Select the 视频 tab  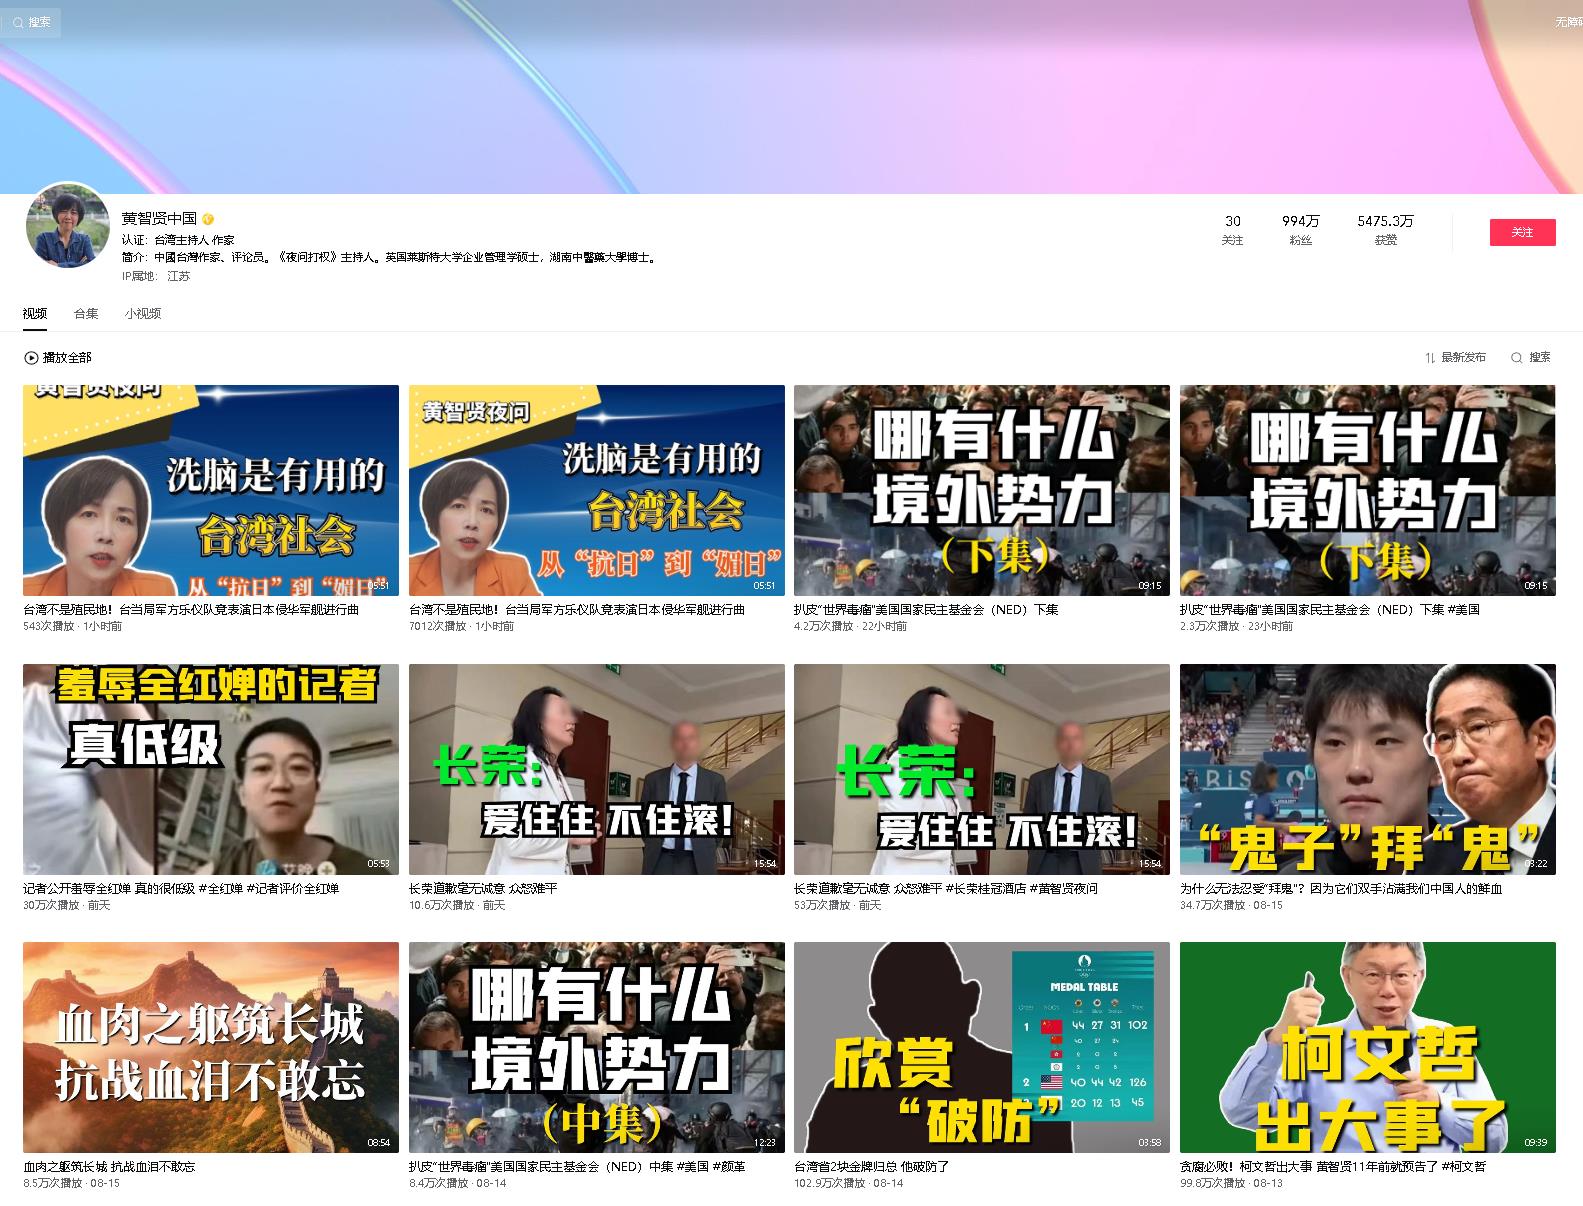pos(35,313)
